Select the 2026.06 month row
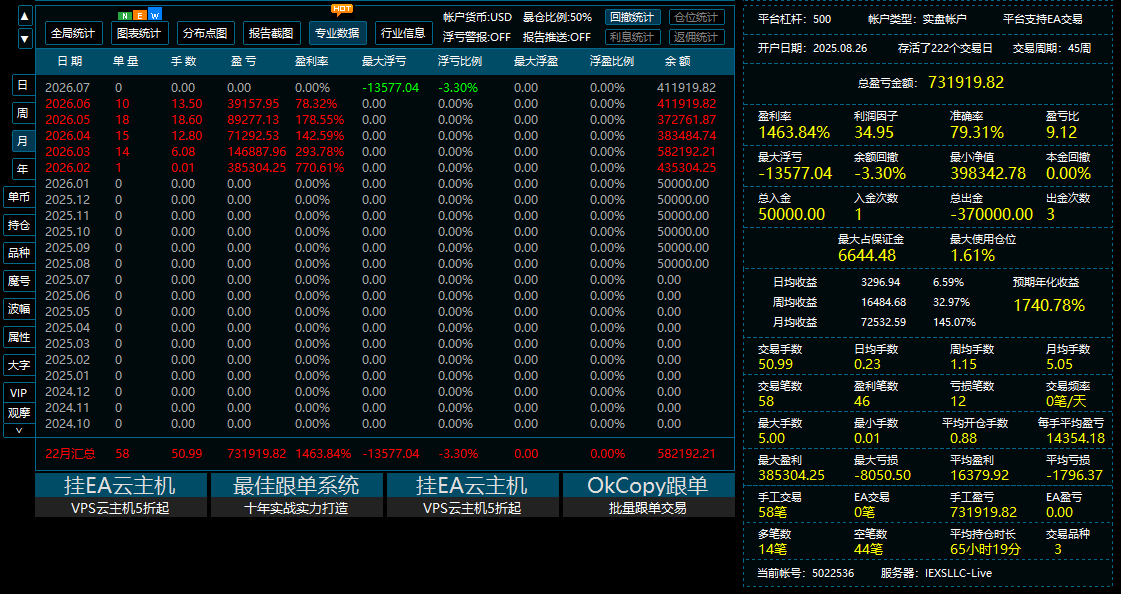 [385, 104]
